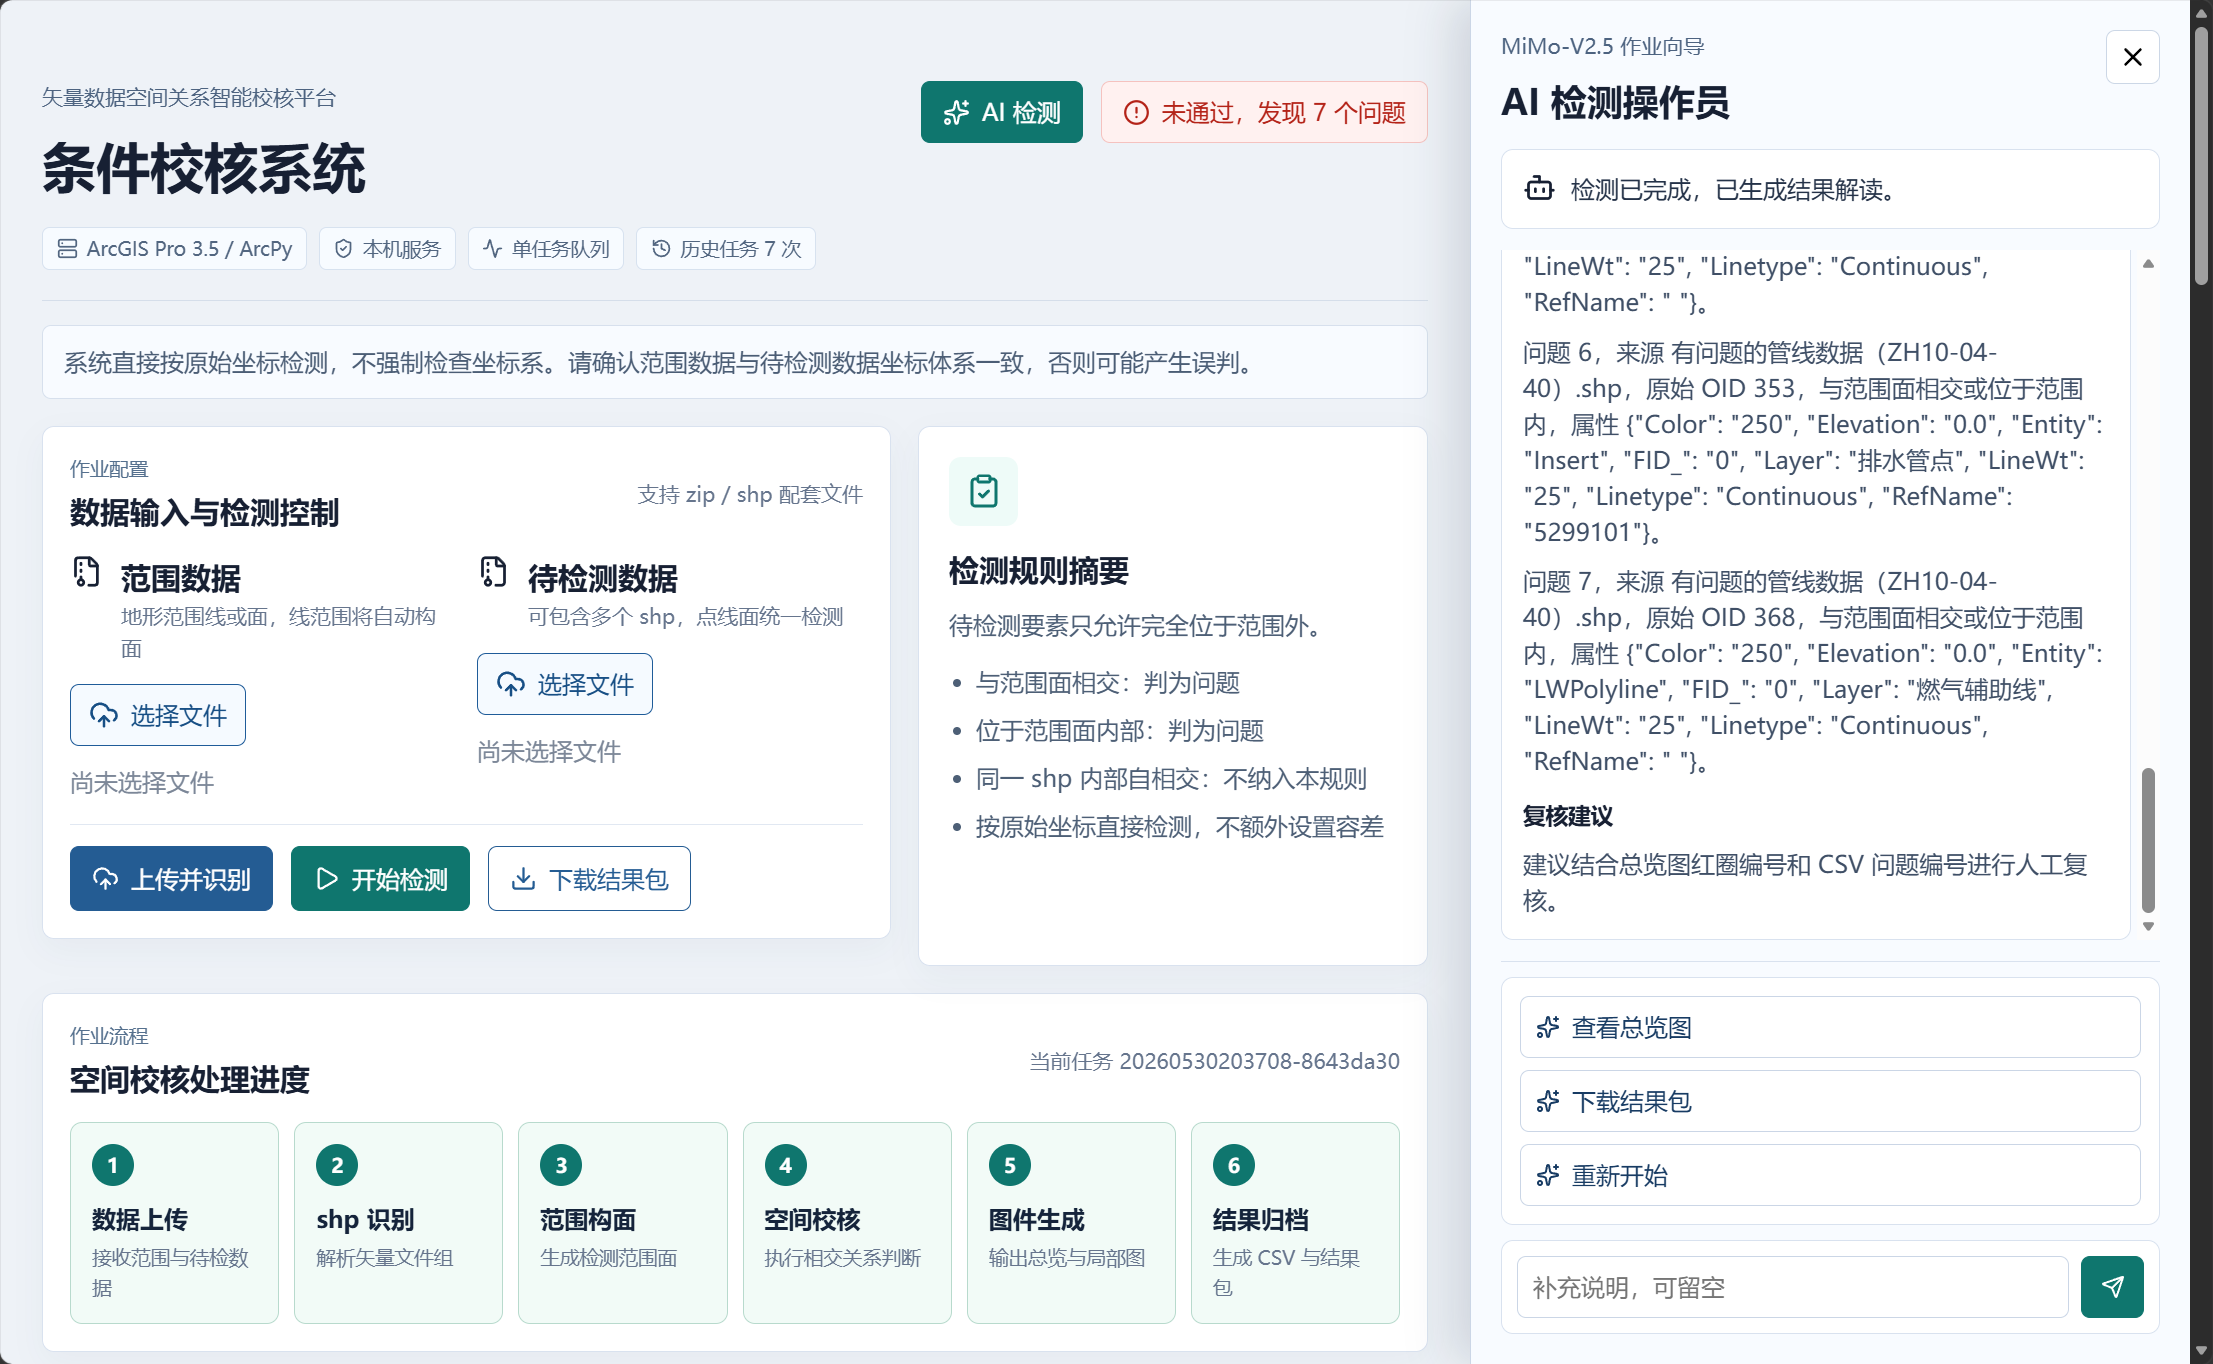Image resolution: width=2213 pixels, height=1364 pixels.
Task: Open the 未通过，发现 7 个问题 status badge
Action: [1264, 112]
